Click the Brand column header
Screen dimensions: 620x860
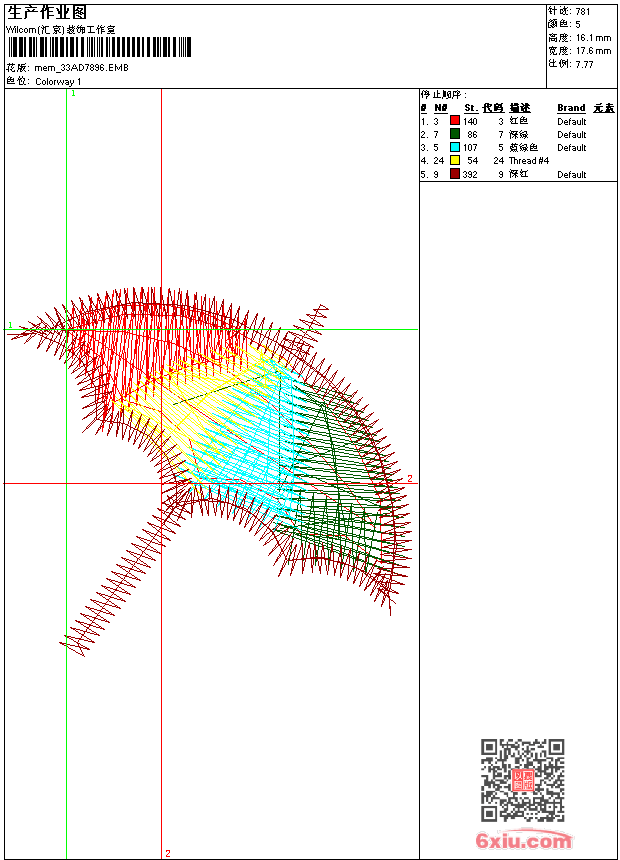pyautogui.click(x=571, y=108)
